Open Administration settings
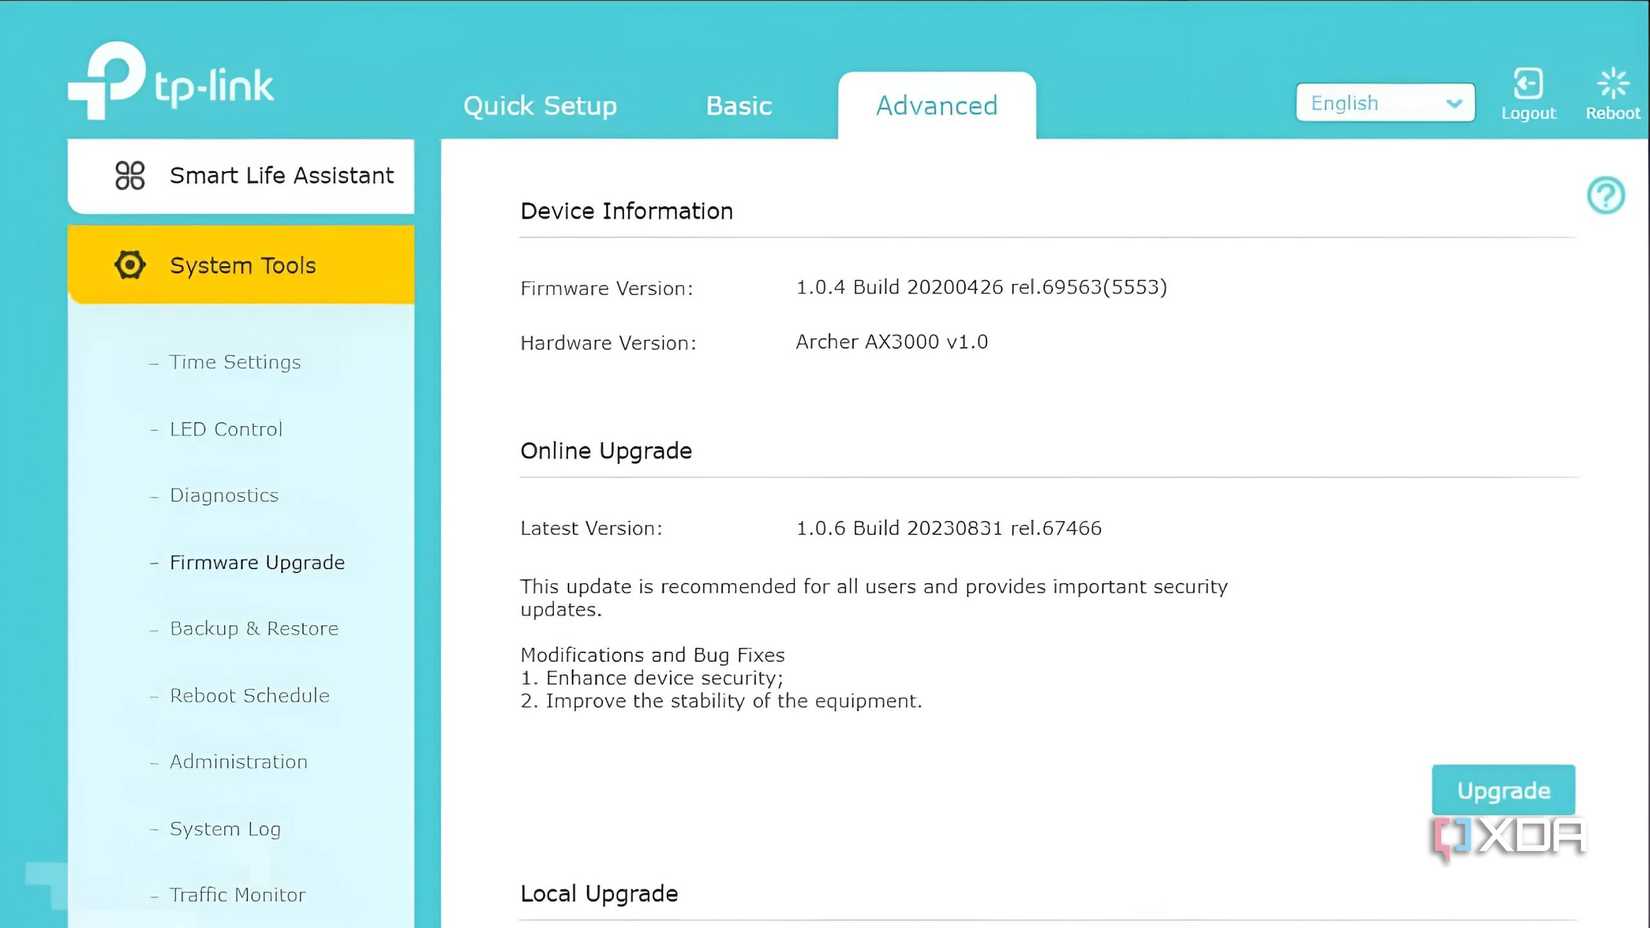This screenshot has height=928, width=1650. click(238, 761)
